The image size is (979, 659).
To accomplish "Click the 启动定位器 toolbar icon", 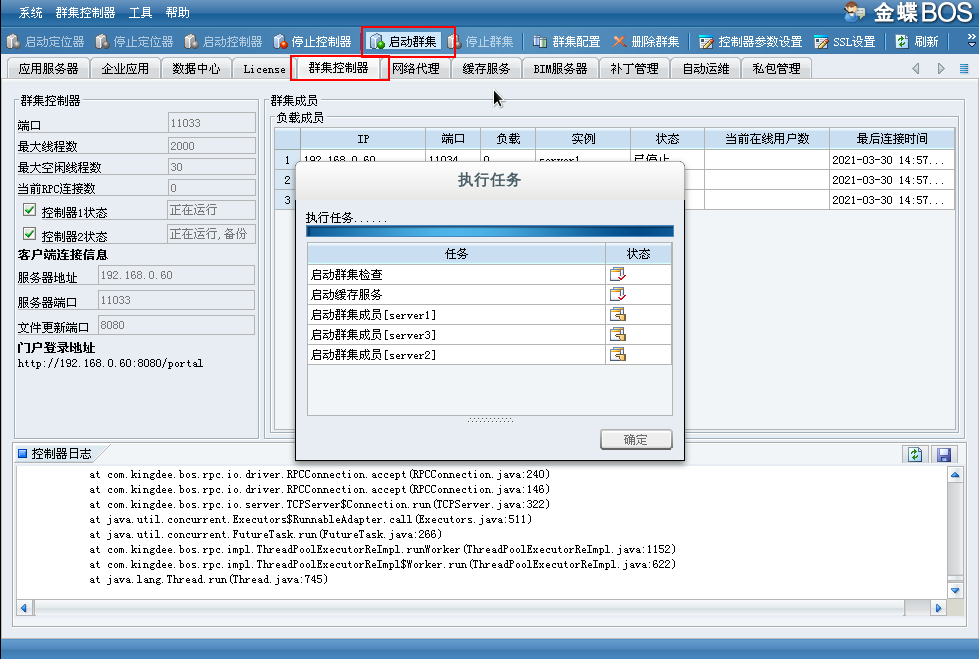I will (13, 41).
